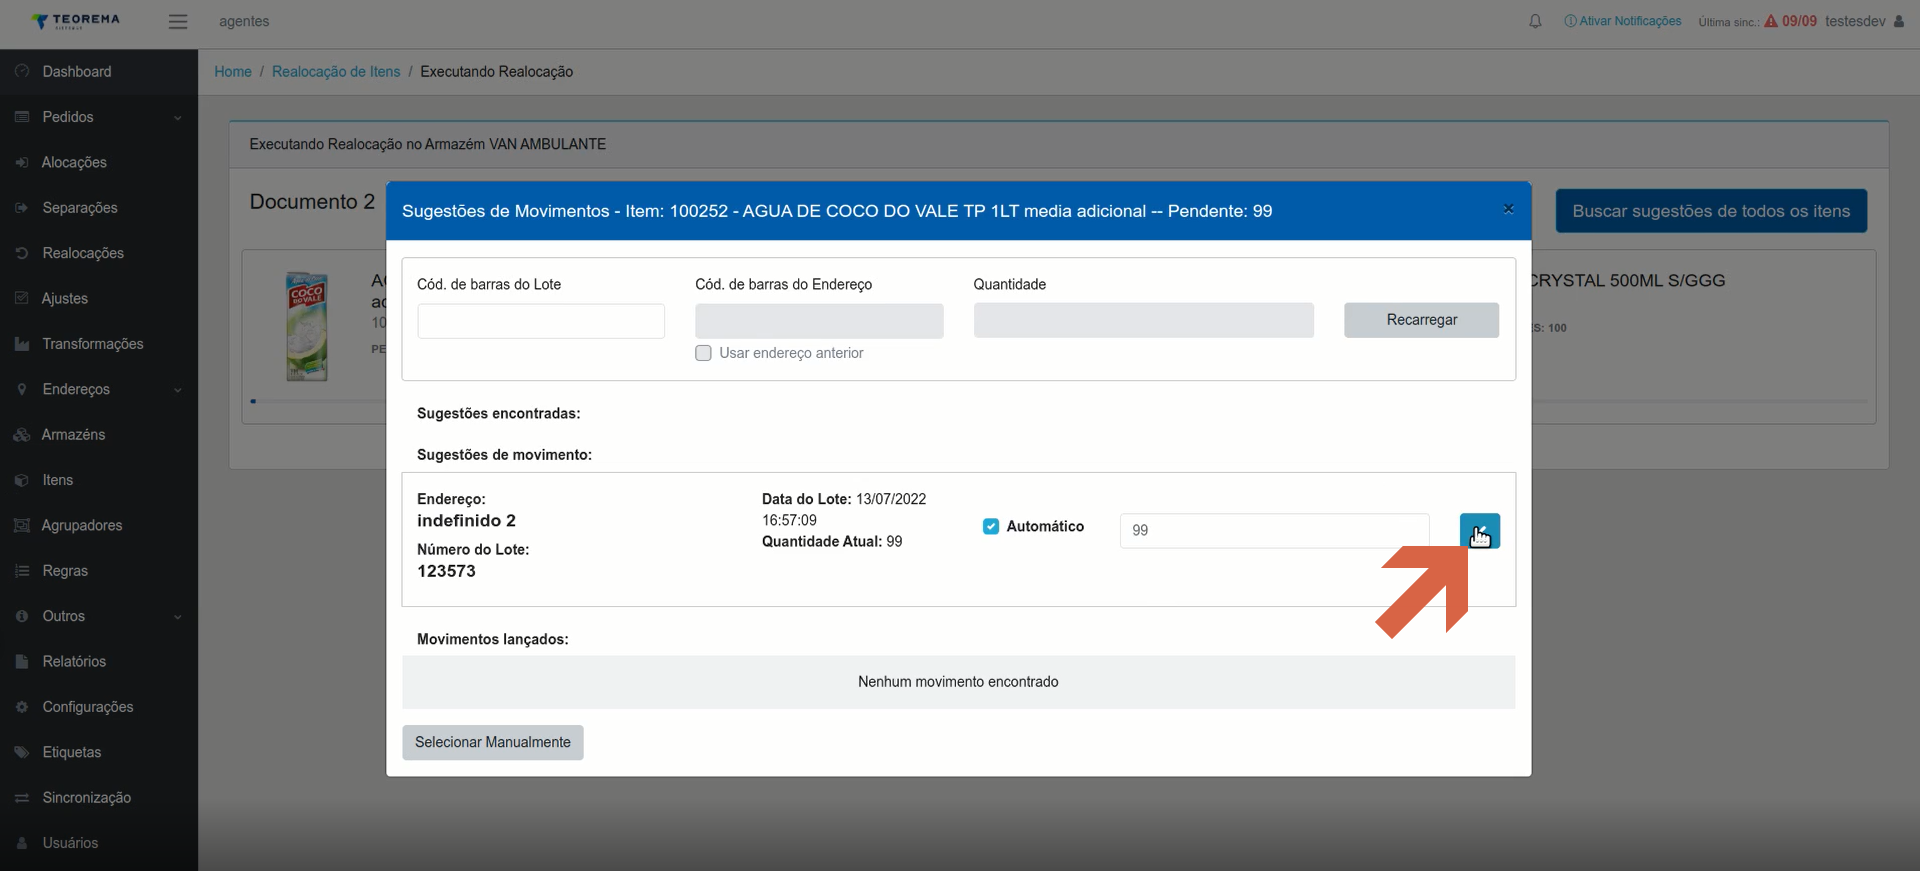The height and width of the screenshot is (871, 1920).
Task: Click the Realocações sidebar icon
Action: pos(22,253)
